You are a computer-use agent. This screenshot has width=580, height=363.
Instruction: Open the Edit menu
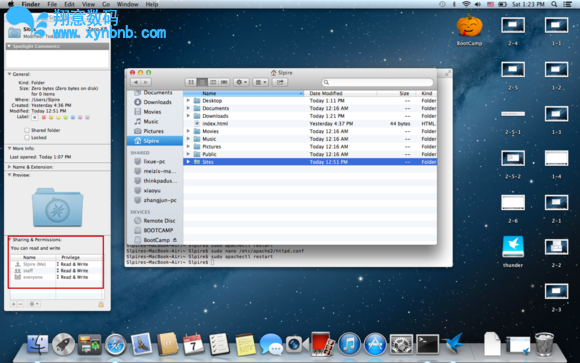(x=69, y=4)
